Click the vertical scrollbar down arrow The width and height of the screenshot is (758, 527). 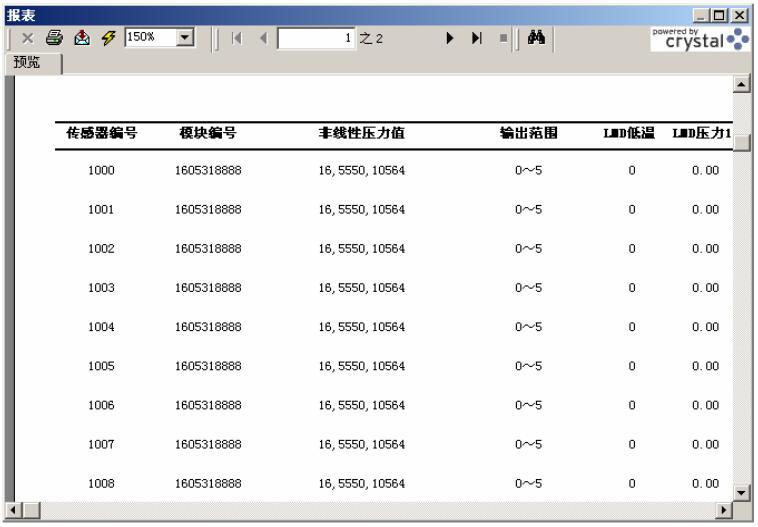pyautogui.click(x=741, y=492)
